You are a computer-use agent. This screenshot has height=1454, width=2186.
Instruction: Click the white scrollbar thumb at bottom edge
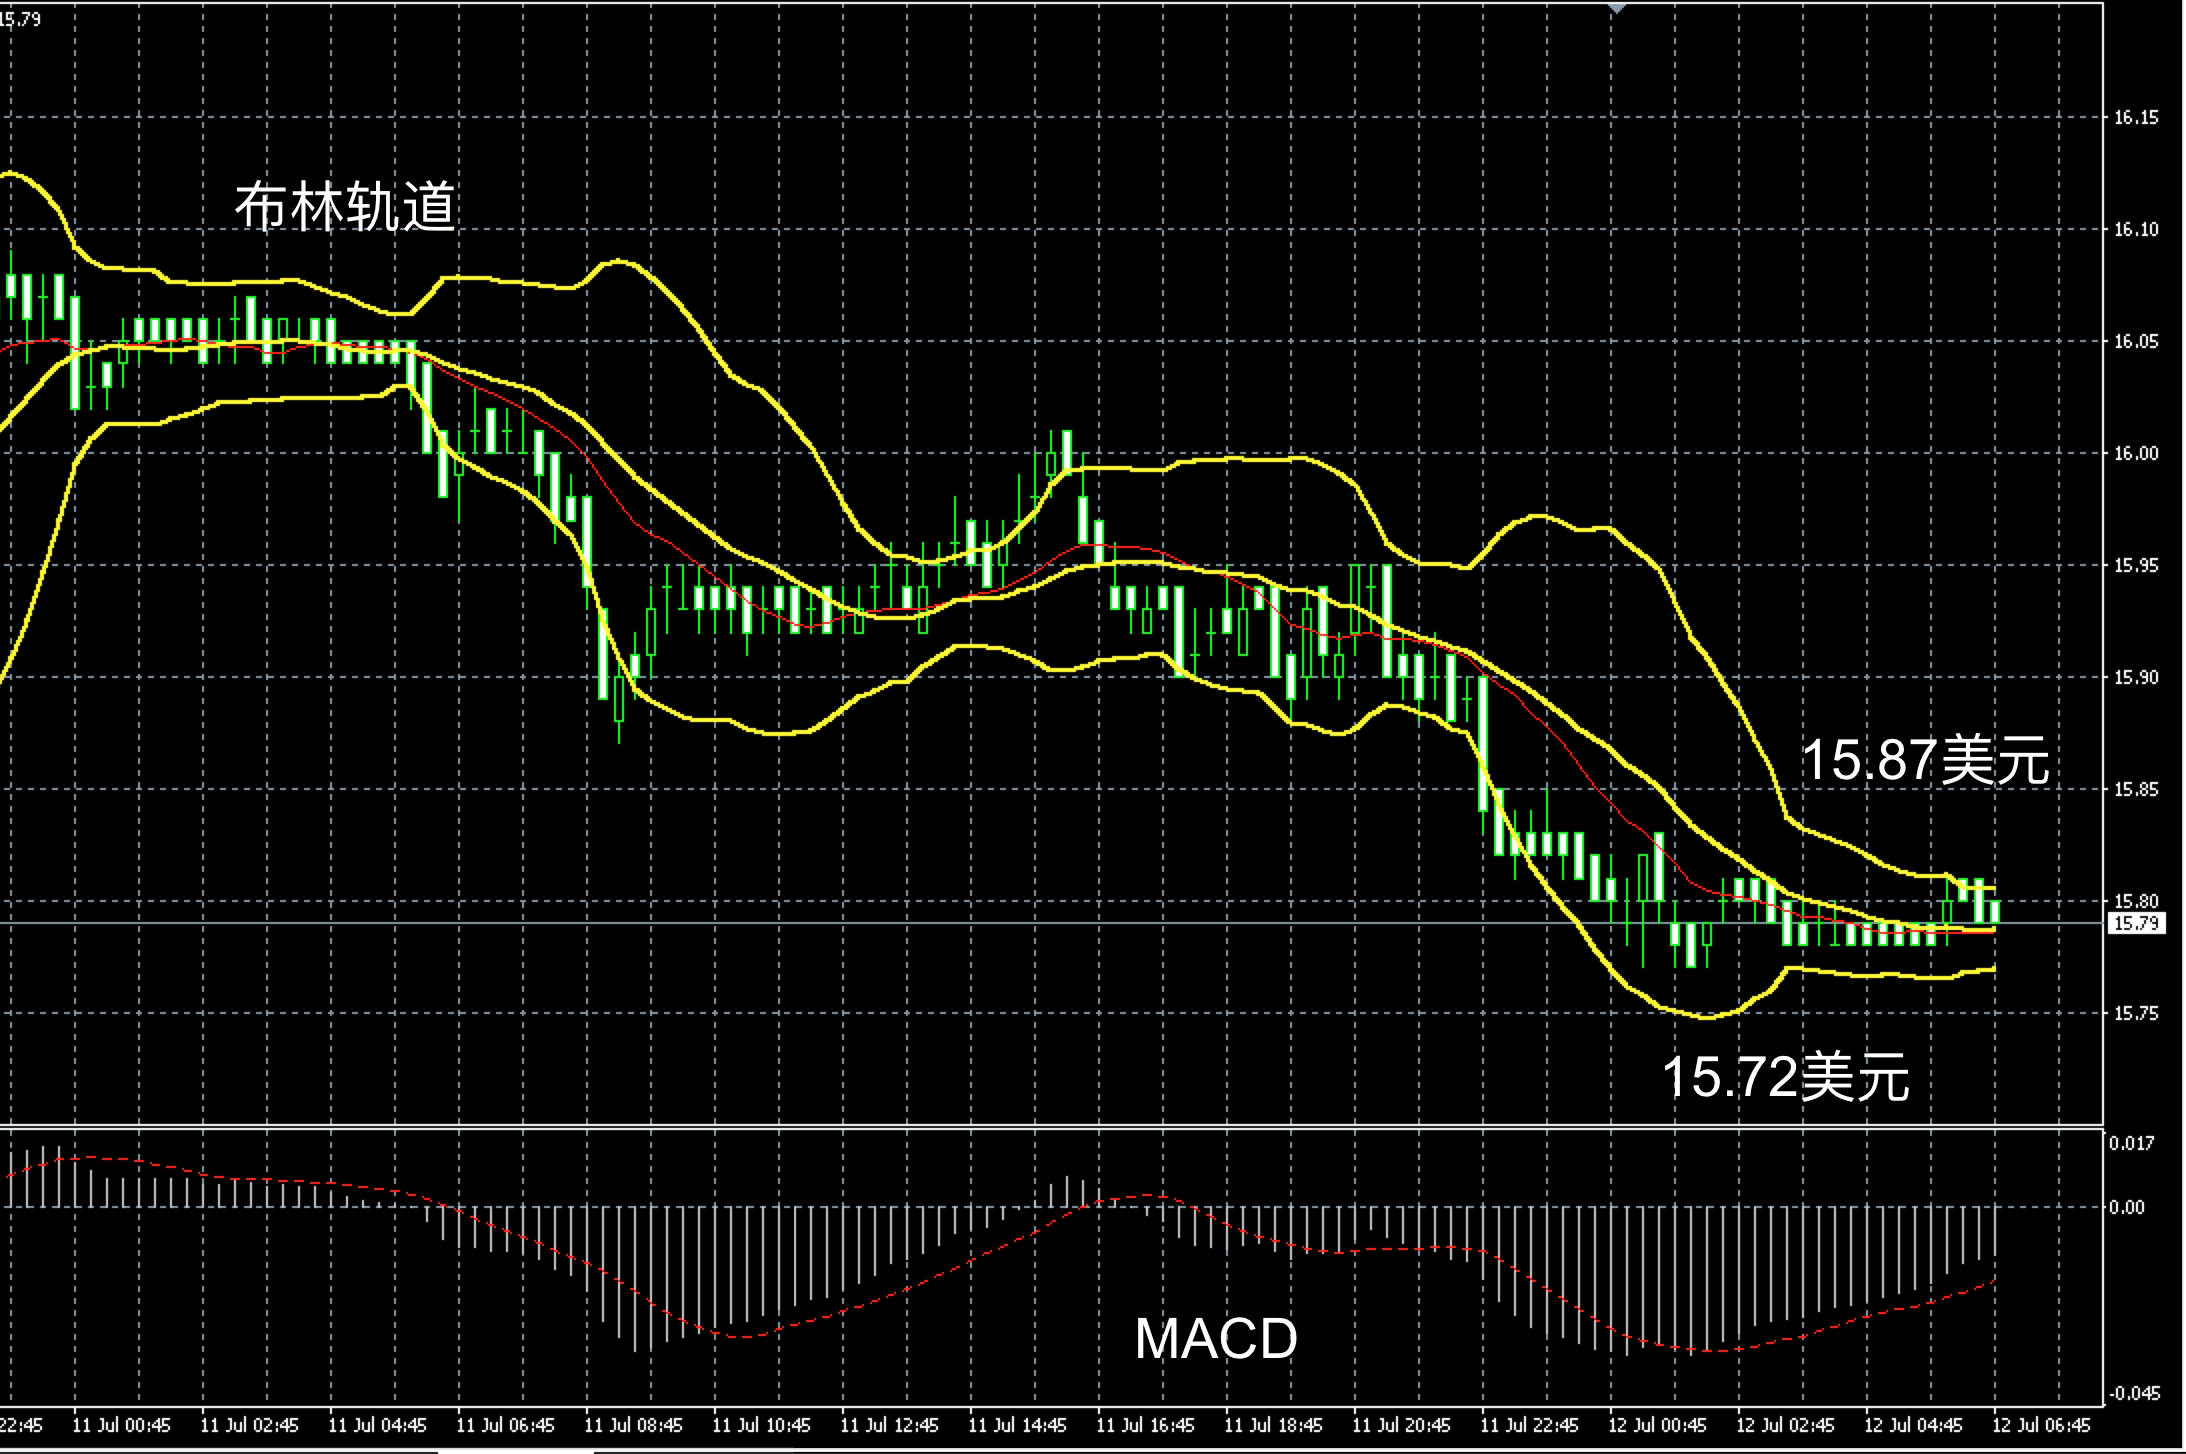pyautogui.click(x=516, y=1451)
